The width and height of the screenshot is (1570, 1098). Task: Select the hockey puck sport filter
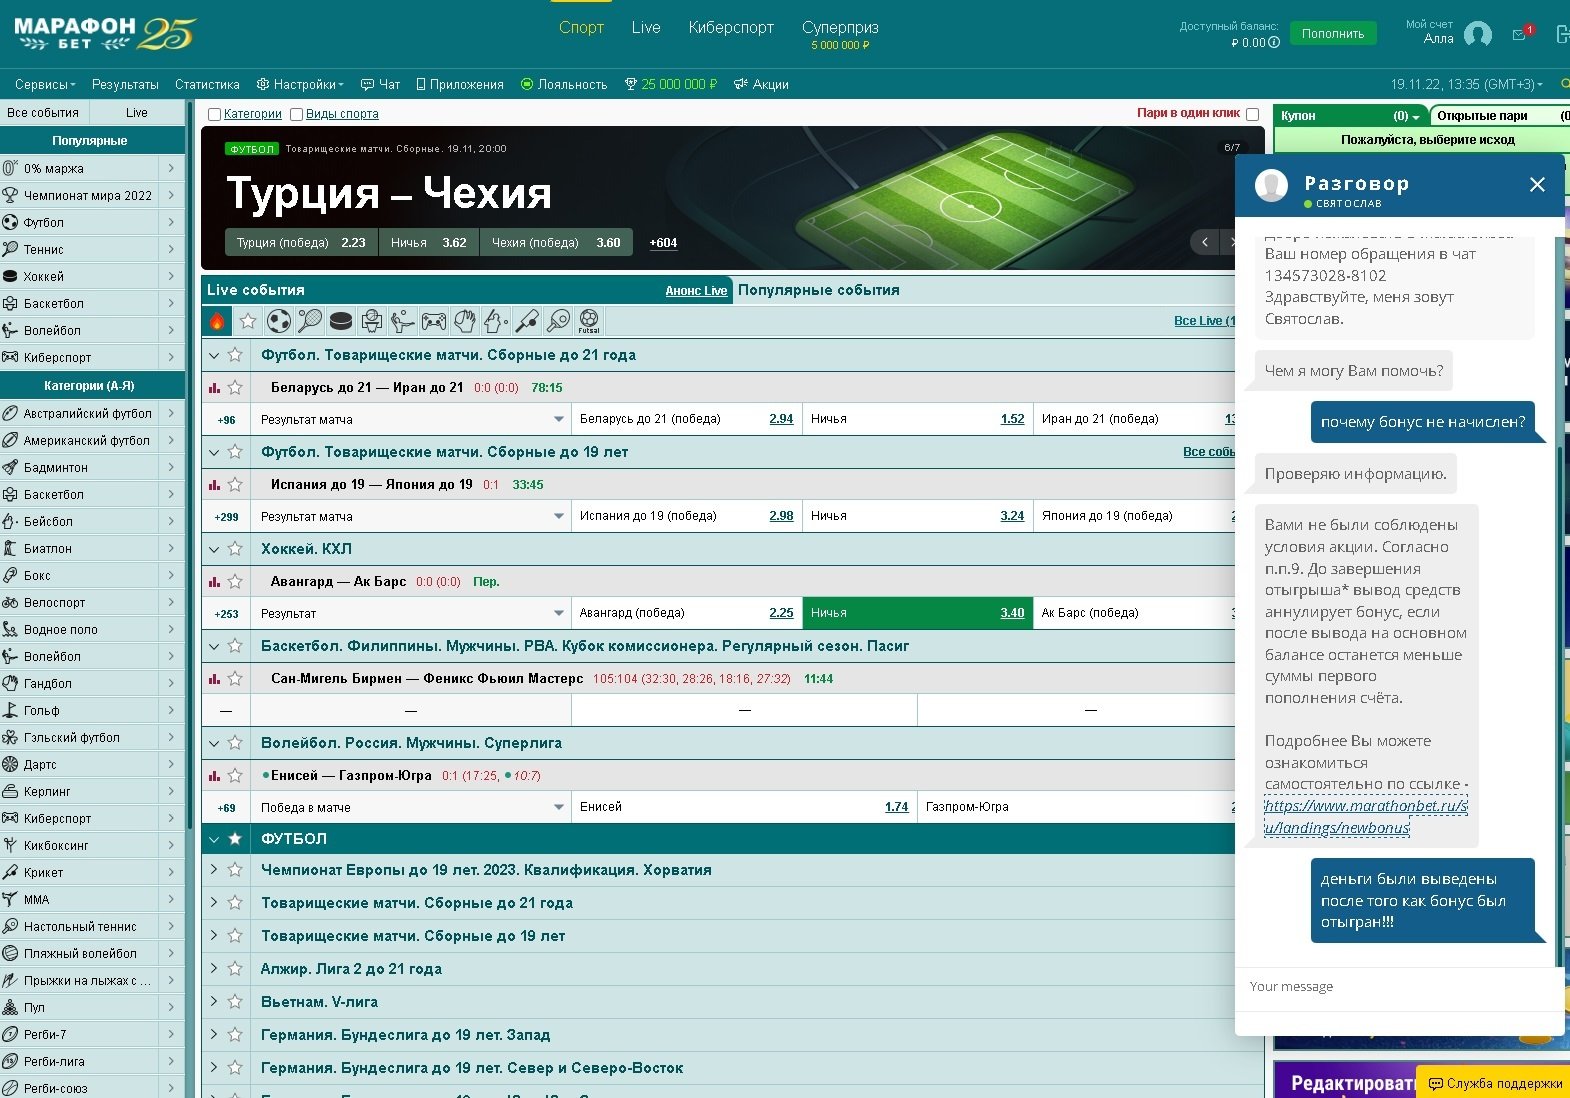pos(341,321)
